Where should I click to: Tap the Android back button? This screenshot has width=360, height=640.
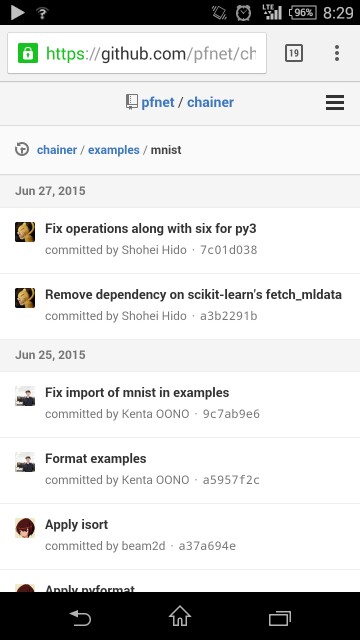pos(80,617)
